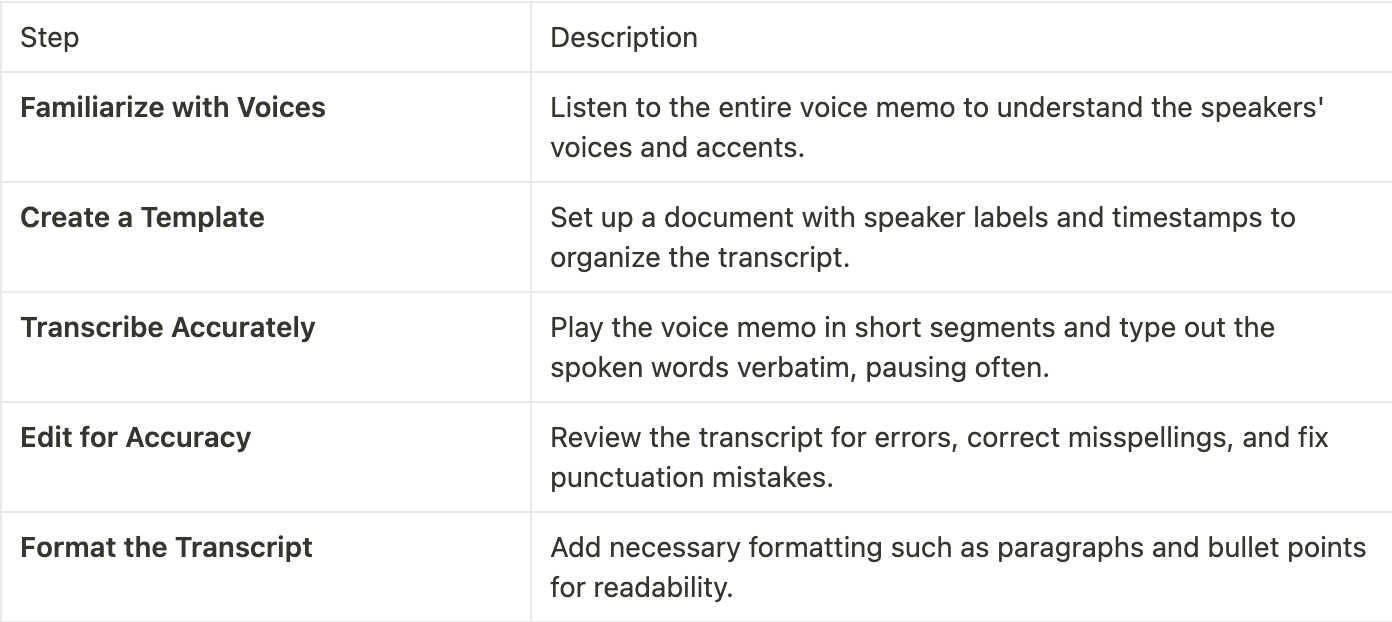Click the Familiarize with Voices cell

point(265,127)
